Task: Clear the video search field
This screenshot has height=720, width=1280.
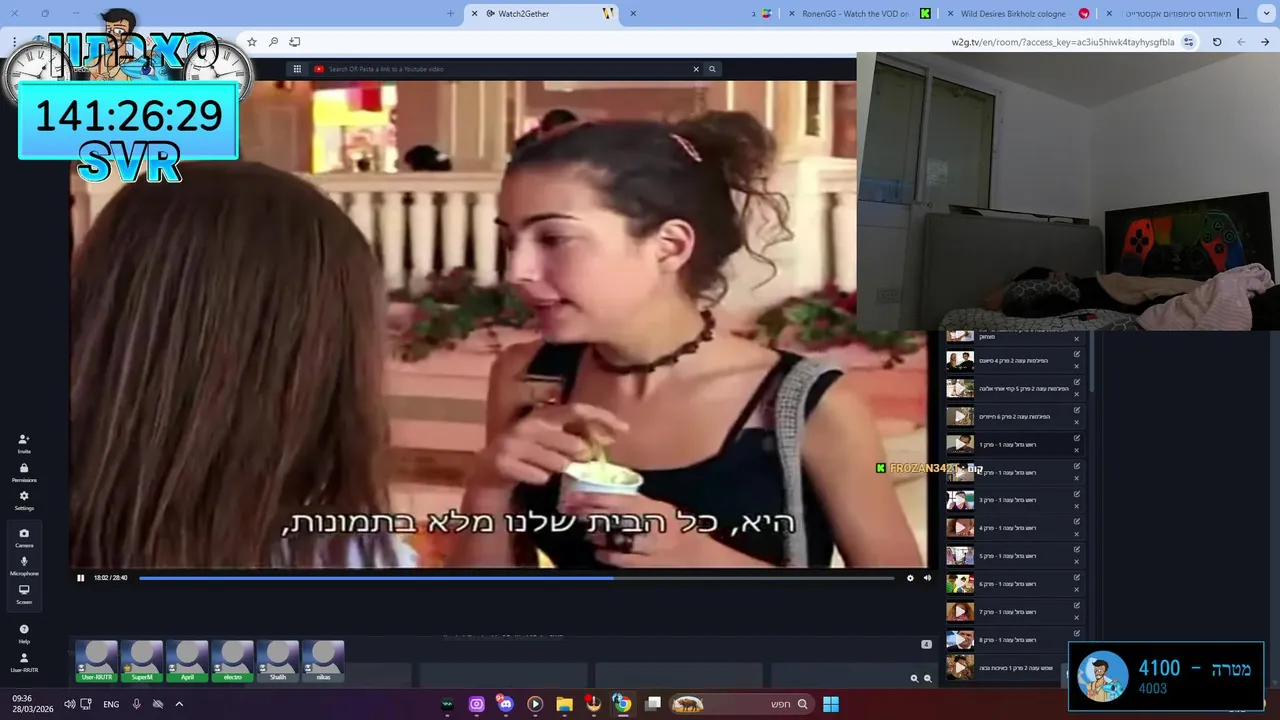Action: 696,69
